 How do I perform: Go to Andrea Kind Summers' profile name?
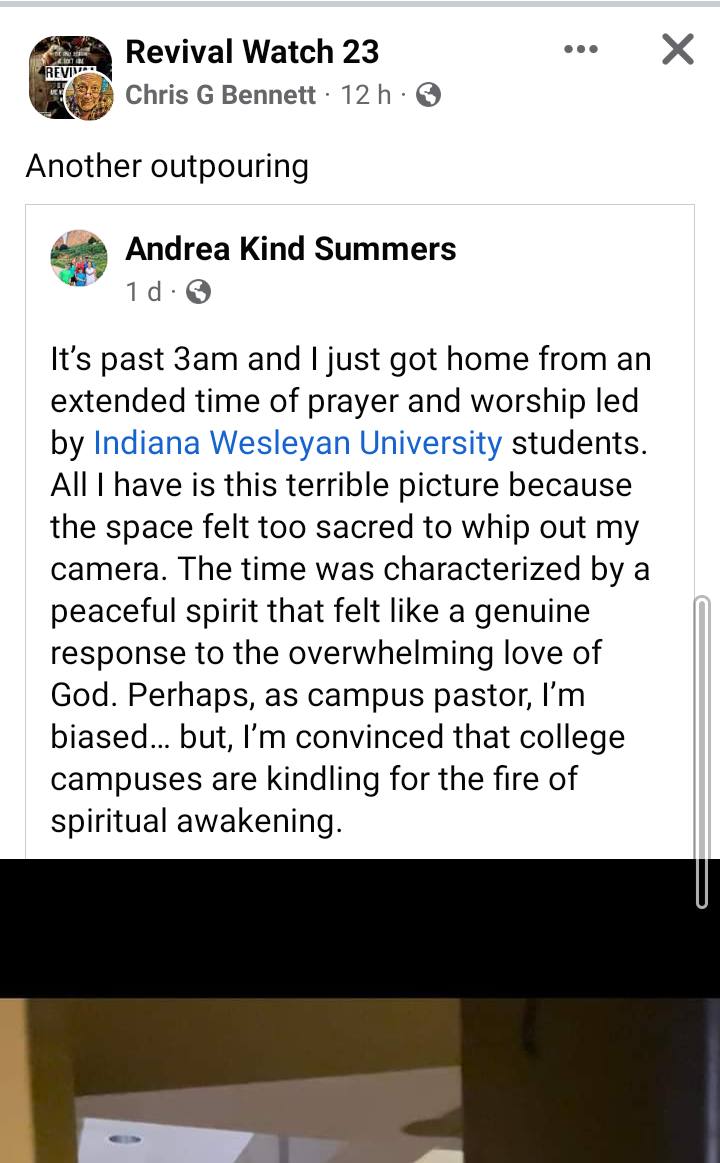(x=290, y=249)
